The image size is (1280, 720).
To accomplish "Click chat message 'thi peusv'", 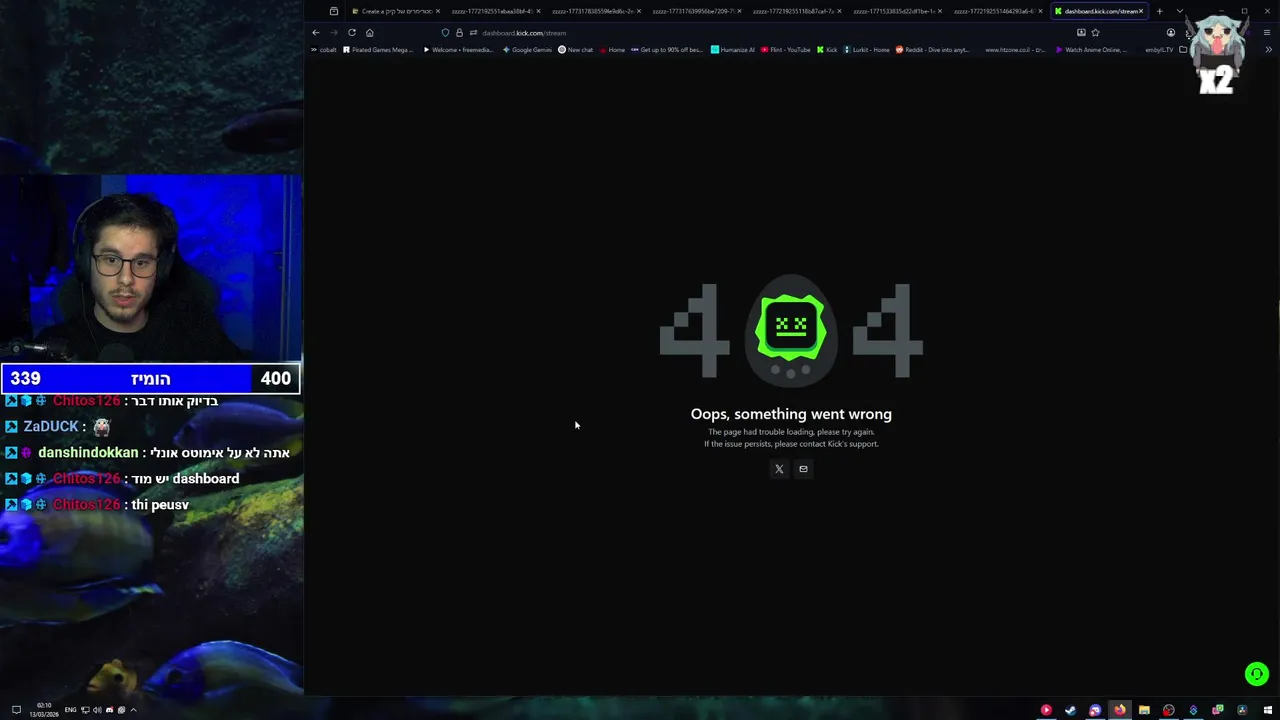I will [x=160, y=505].
